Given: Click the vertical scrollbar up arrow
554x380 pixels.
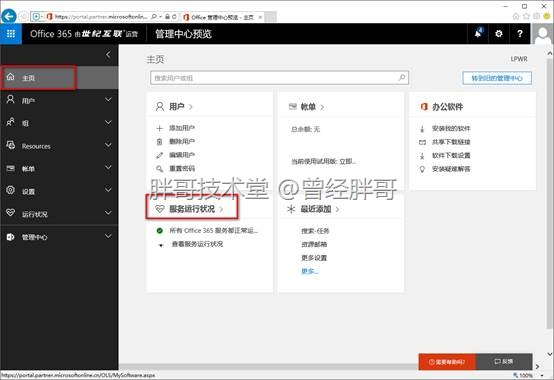Looking at the screenshot, I should tap(550, 53).
